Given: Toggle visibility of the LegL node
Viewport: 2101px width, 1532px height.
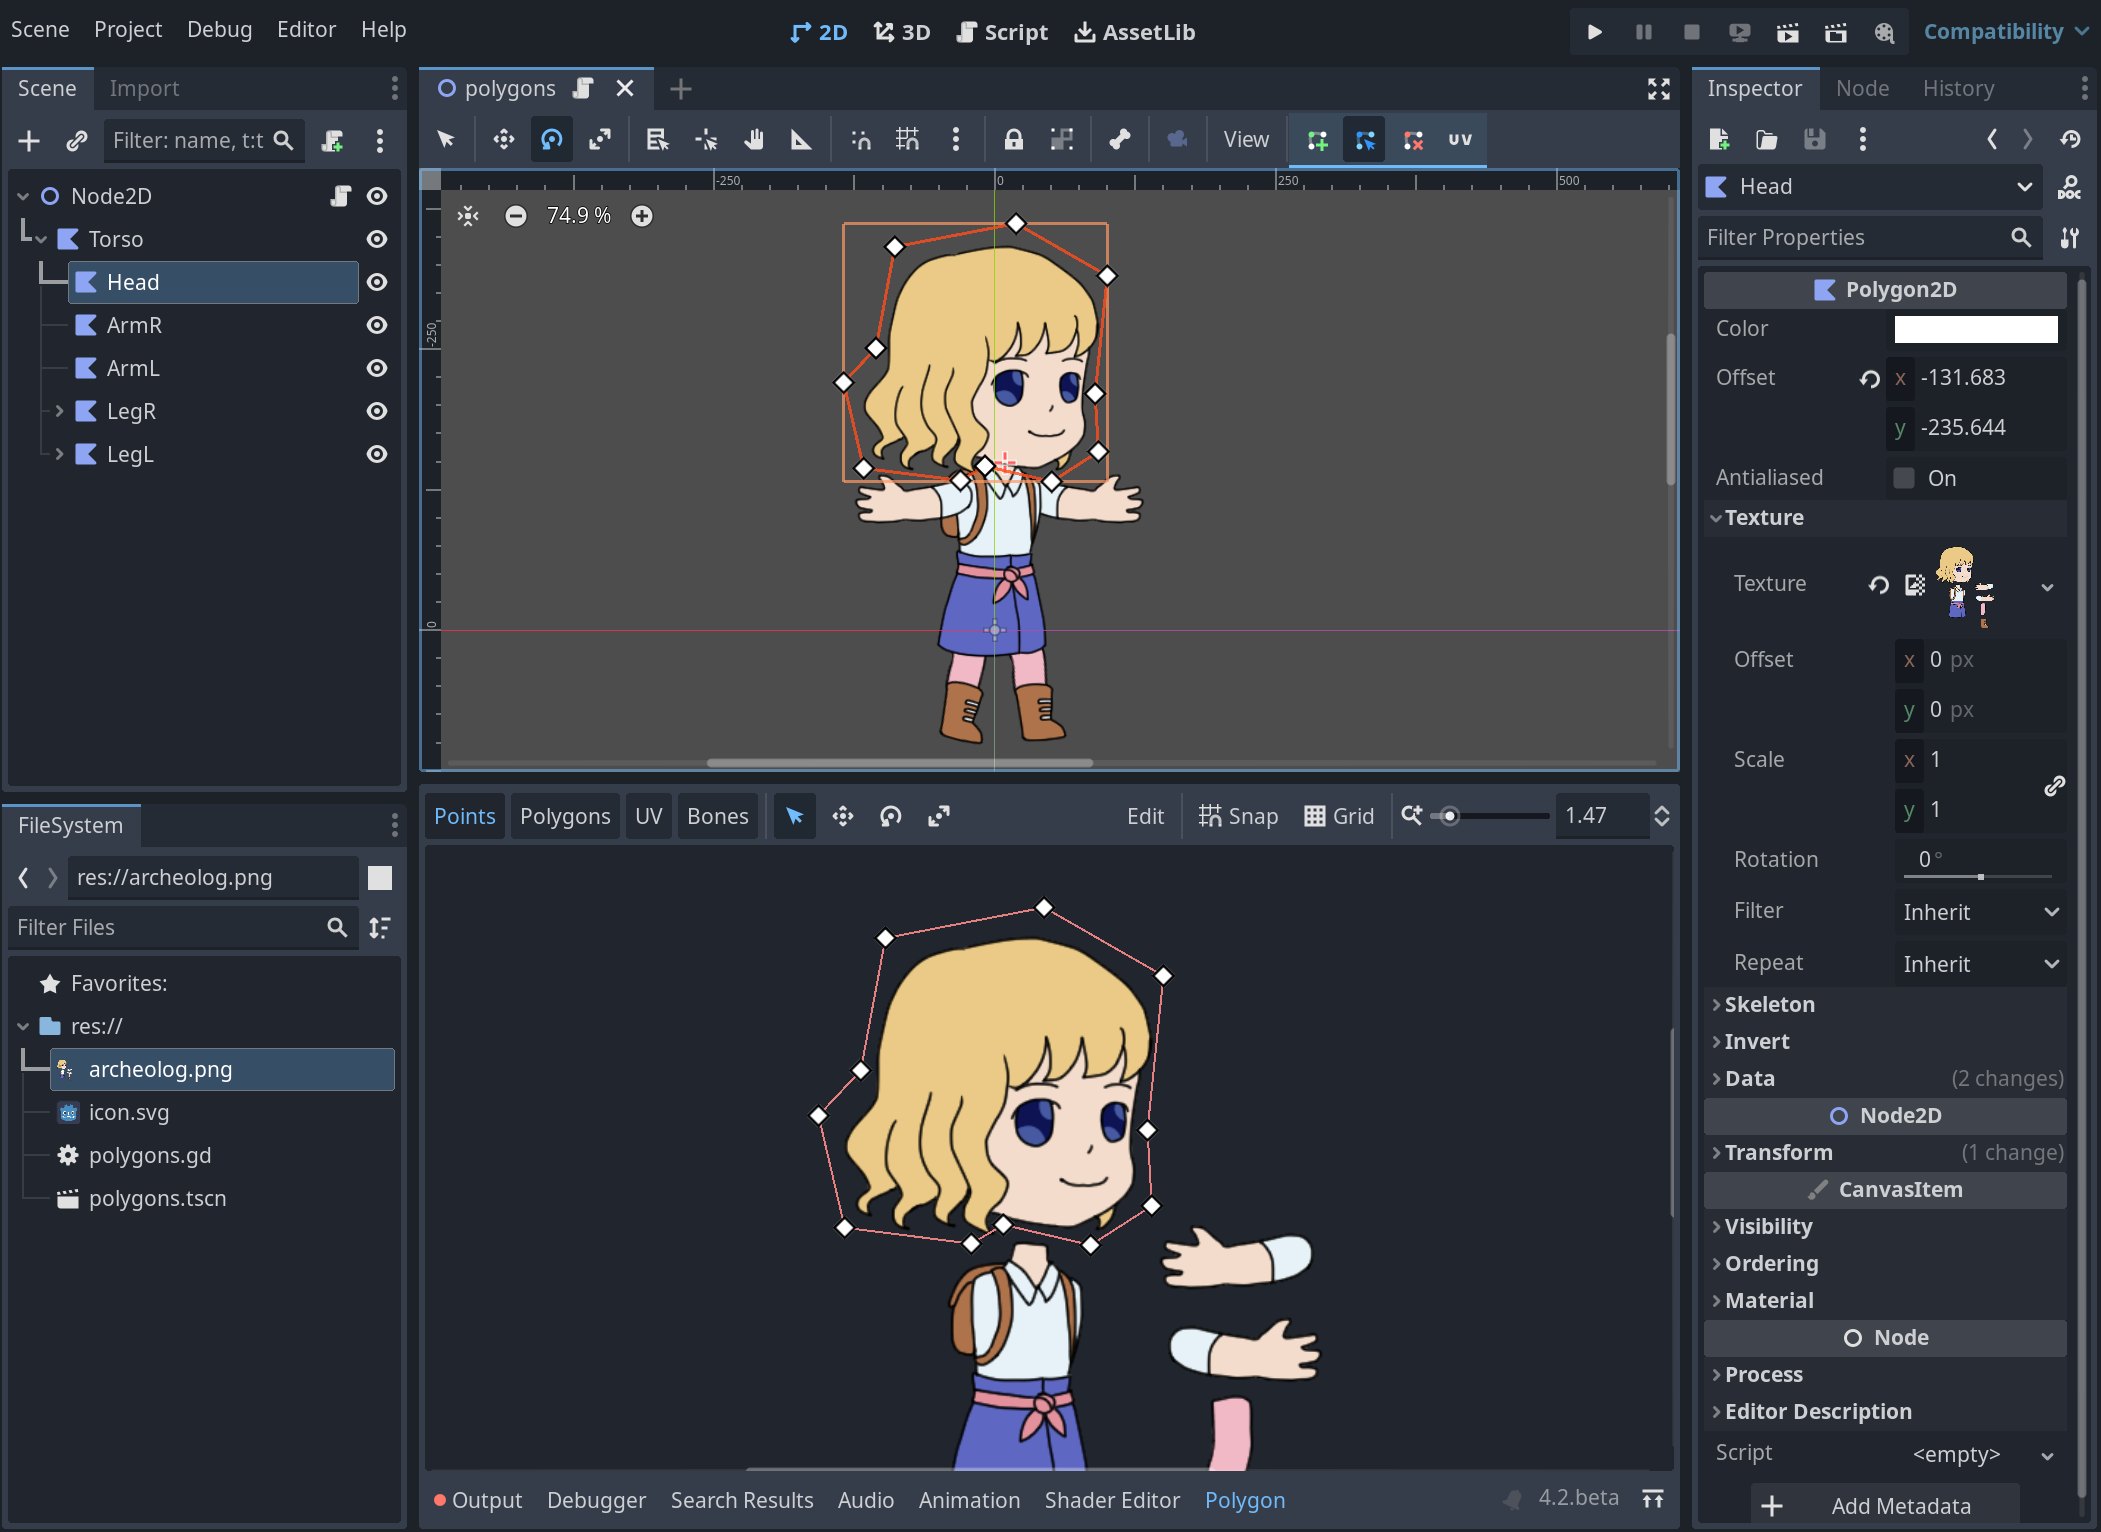Looking at the screenshot, I should pyautogui.click(x=377, y=454).
